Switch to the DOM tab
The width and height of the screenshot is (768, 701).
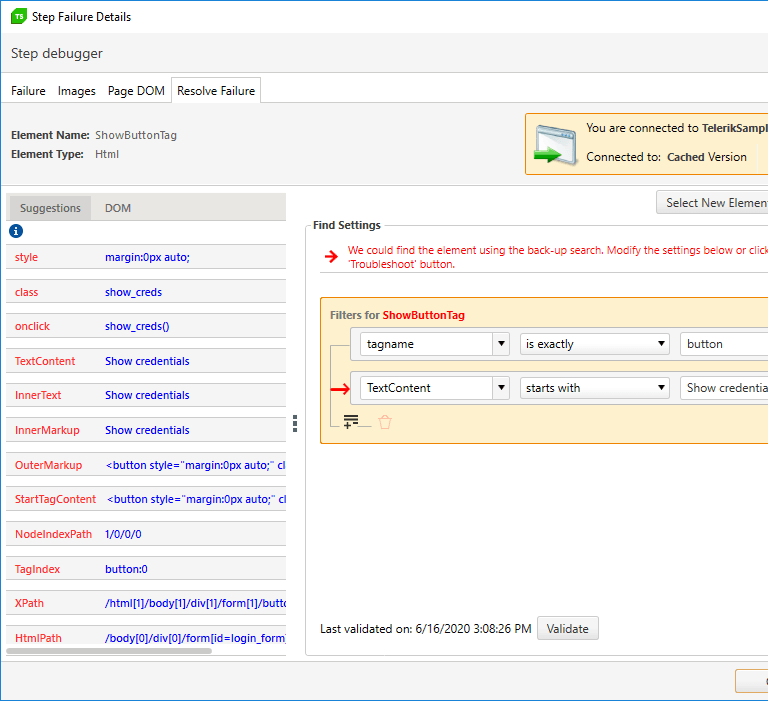[118, 208]
